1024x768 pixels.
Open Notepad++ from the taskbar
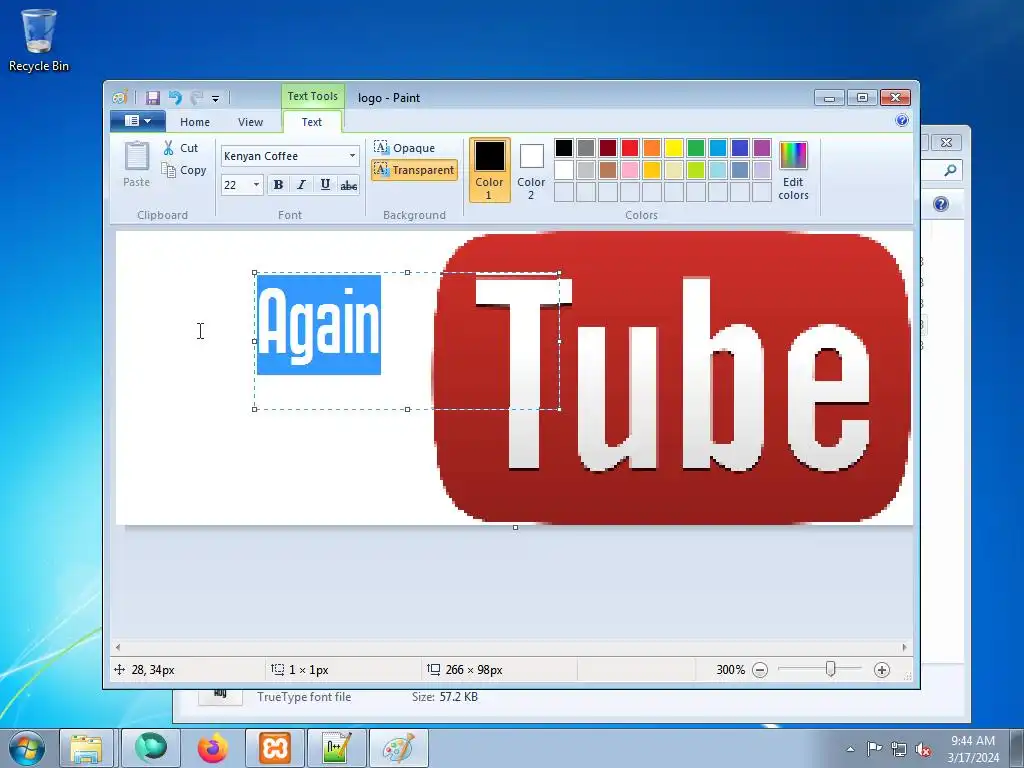[336, 748]
